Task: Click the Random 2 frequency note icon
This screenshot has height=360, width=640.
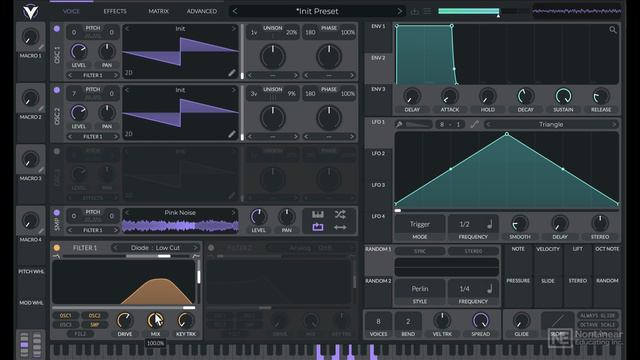Action: [x=490, y=289]
